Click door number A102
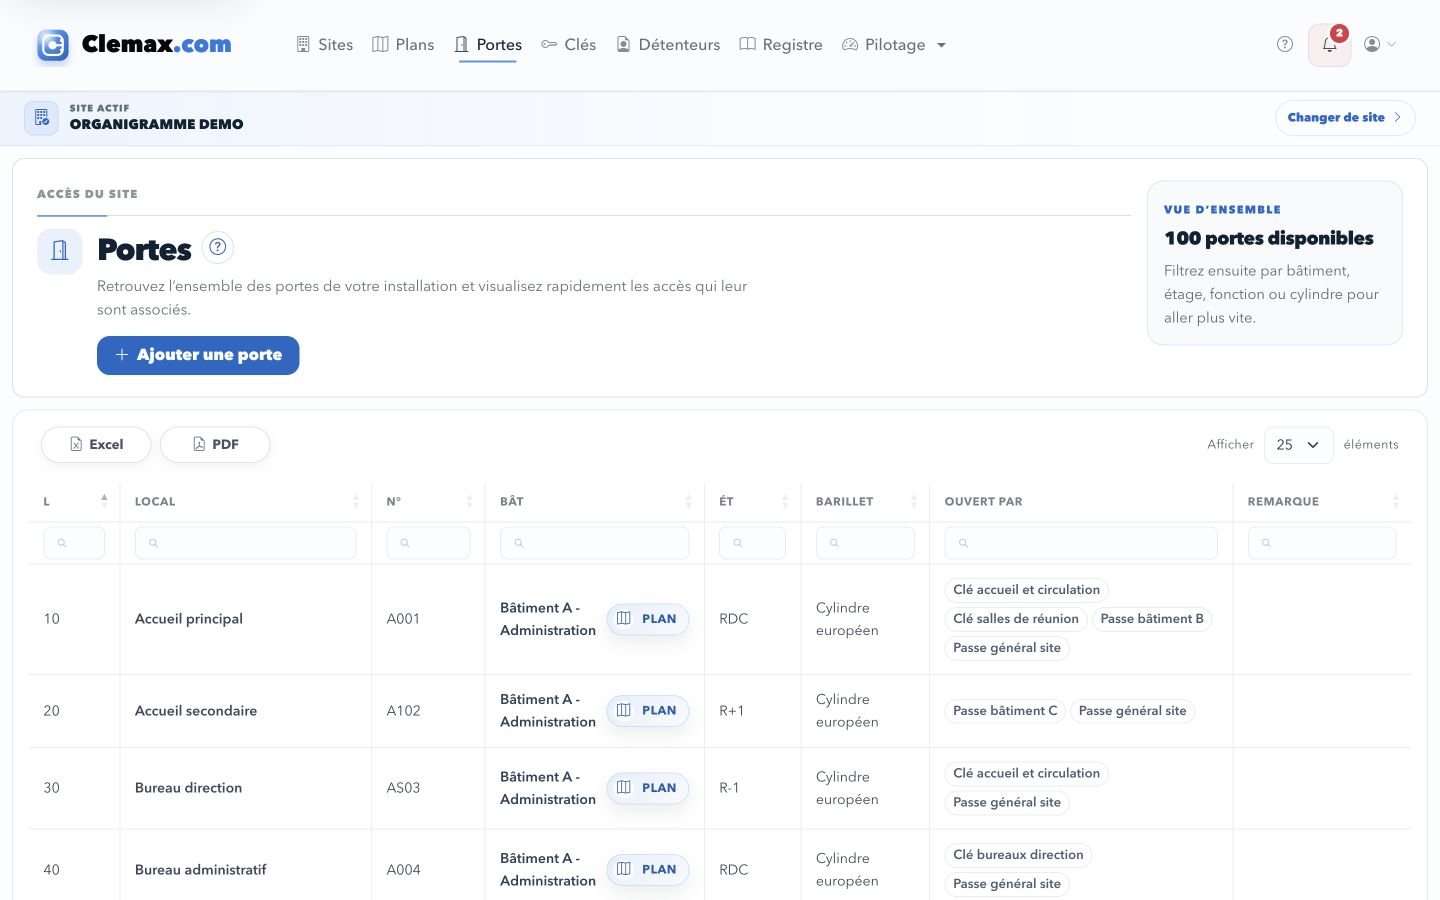 pos(404,711)
